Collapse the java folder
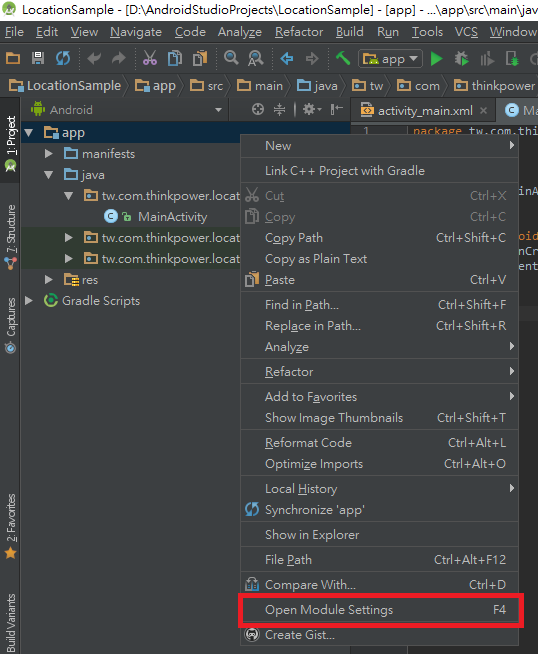This screenshot has height=655, width=541. coord(49,175)
